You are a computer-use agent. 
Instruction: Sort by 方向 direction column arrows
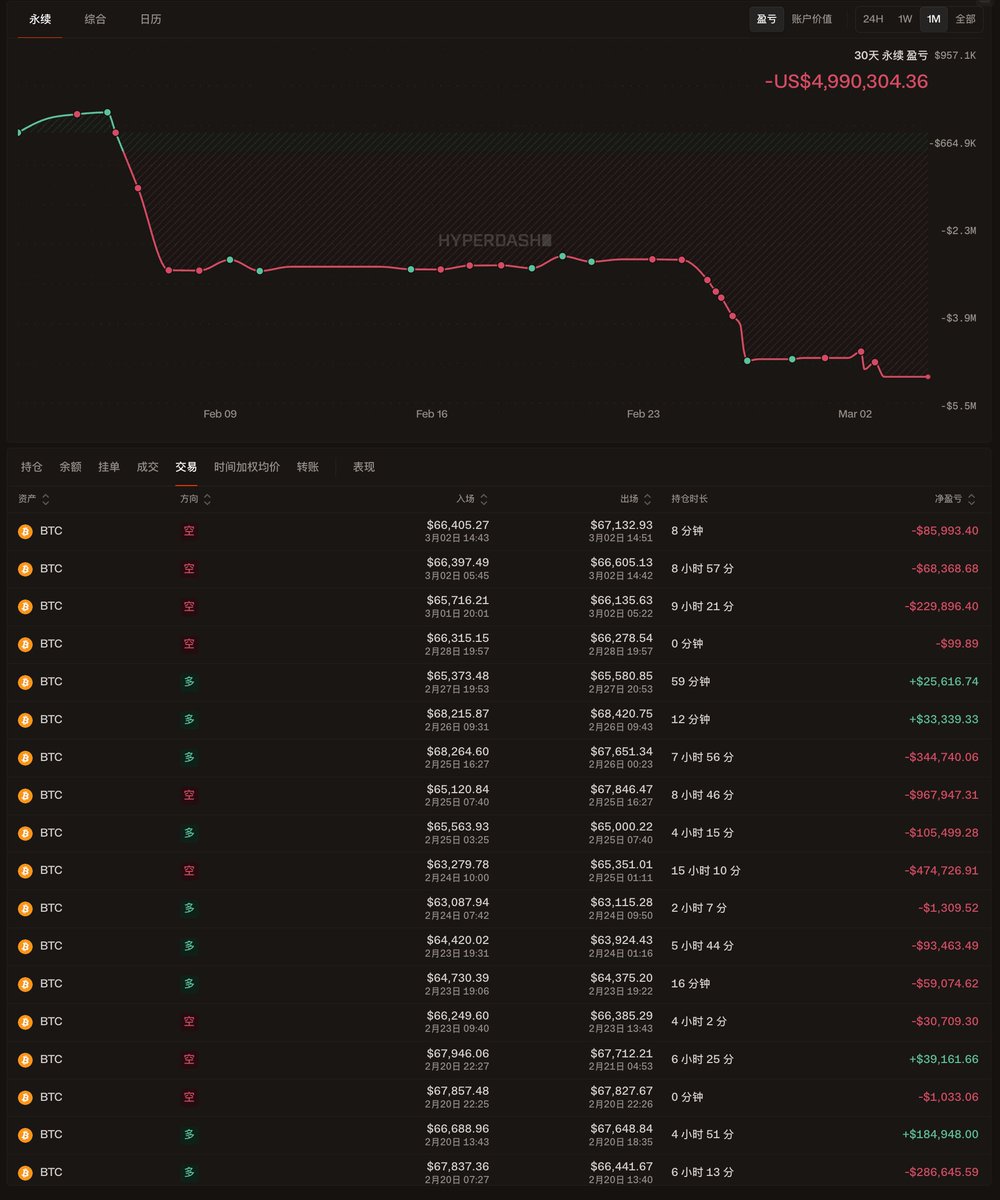[x=207, y=499]
